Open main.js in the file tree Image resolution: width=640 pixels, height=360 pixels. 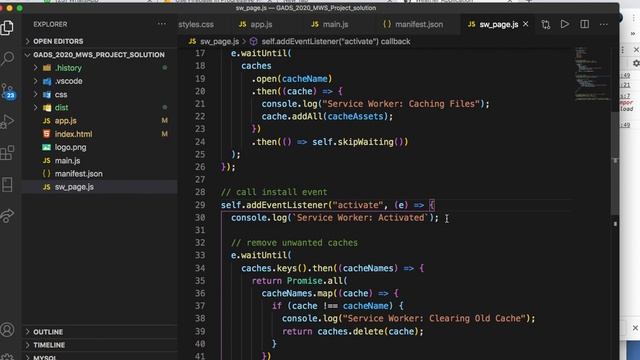(67, 160)
